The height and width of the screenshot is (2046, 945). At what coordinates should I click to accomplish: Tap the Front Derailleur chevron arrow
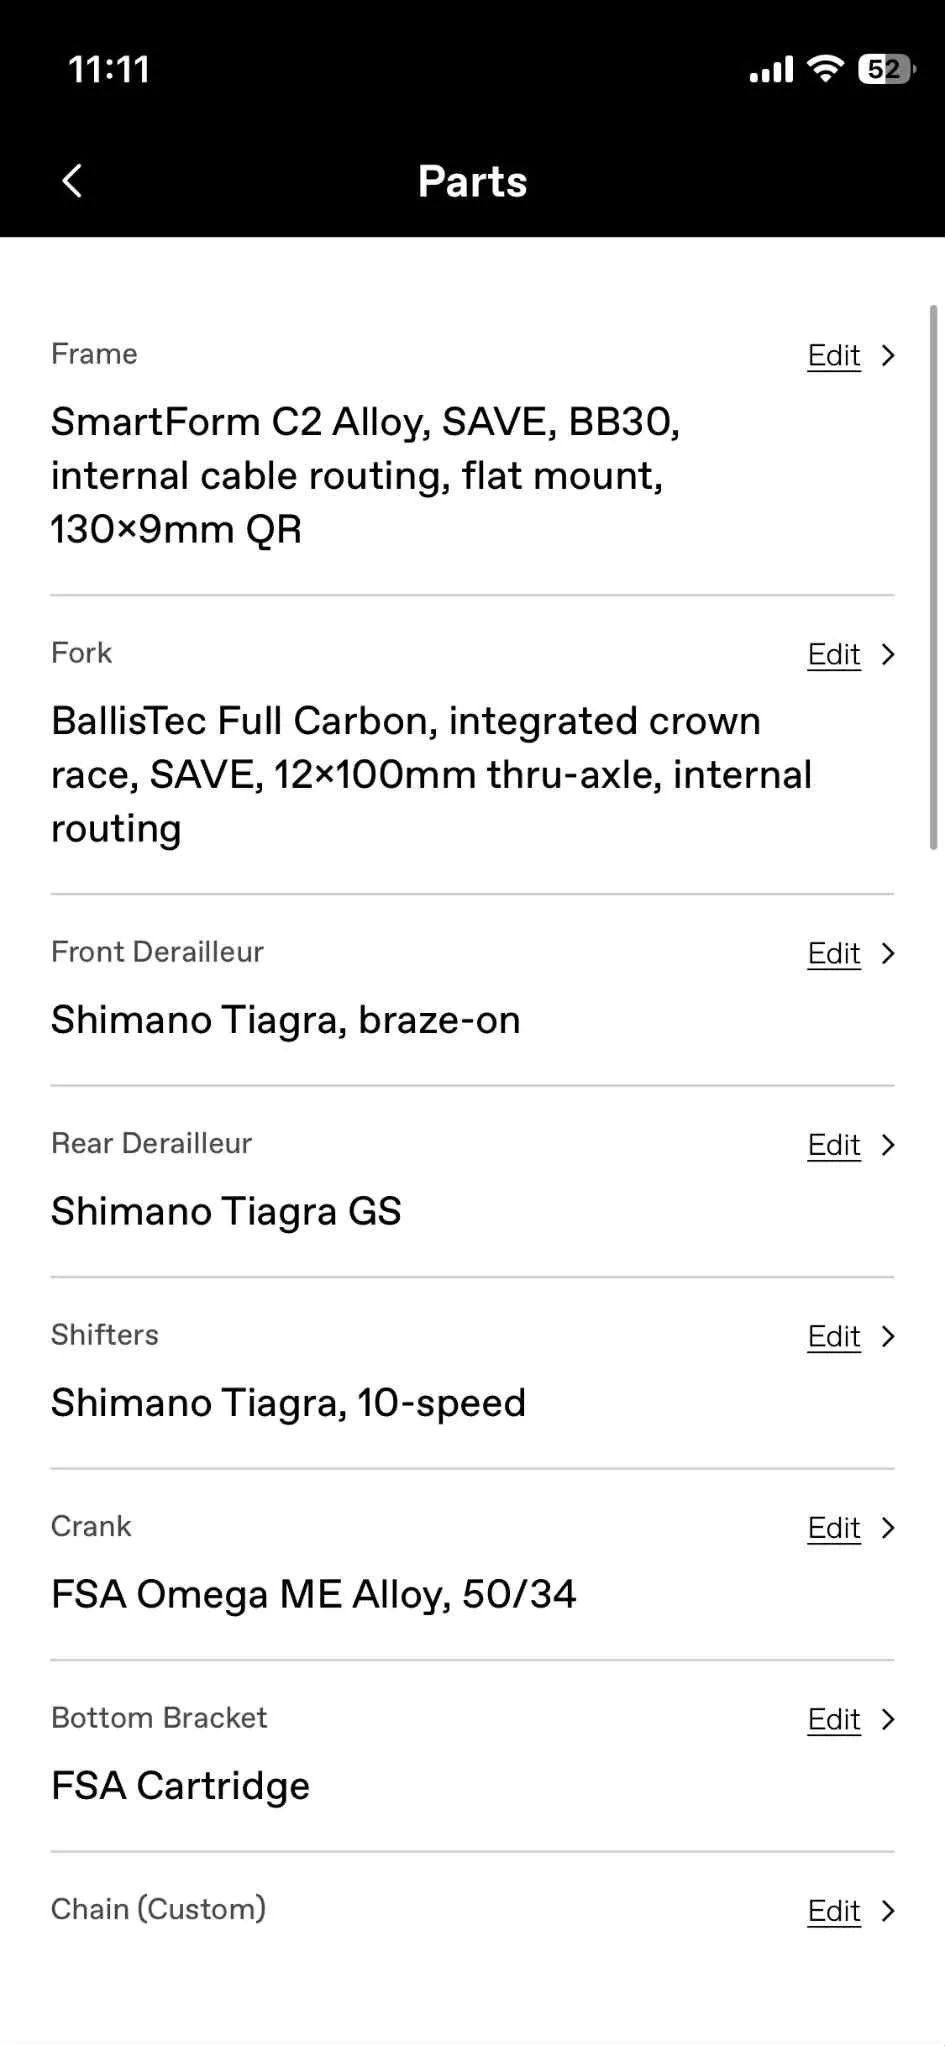(888, 953)
